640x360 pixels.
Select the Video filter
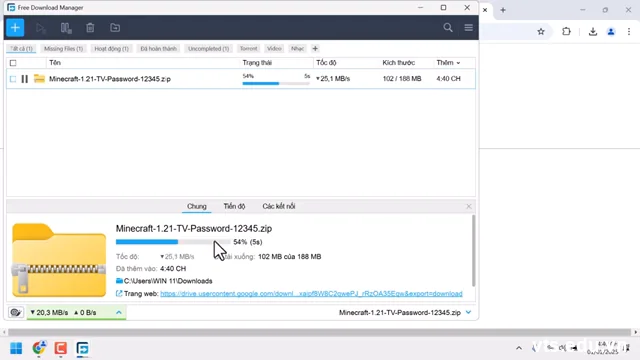click(x=274, y=49)
